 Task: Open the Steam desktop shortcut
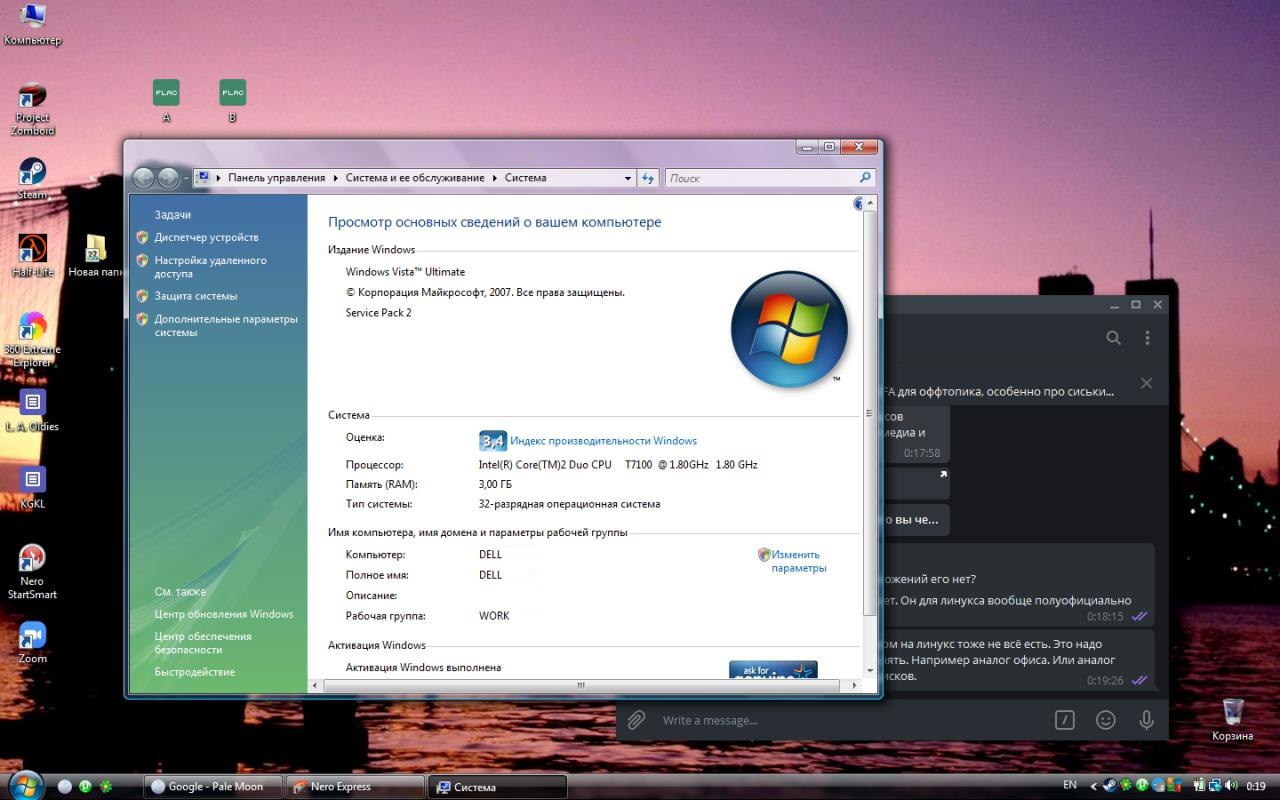[32, 178]
